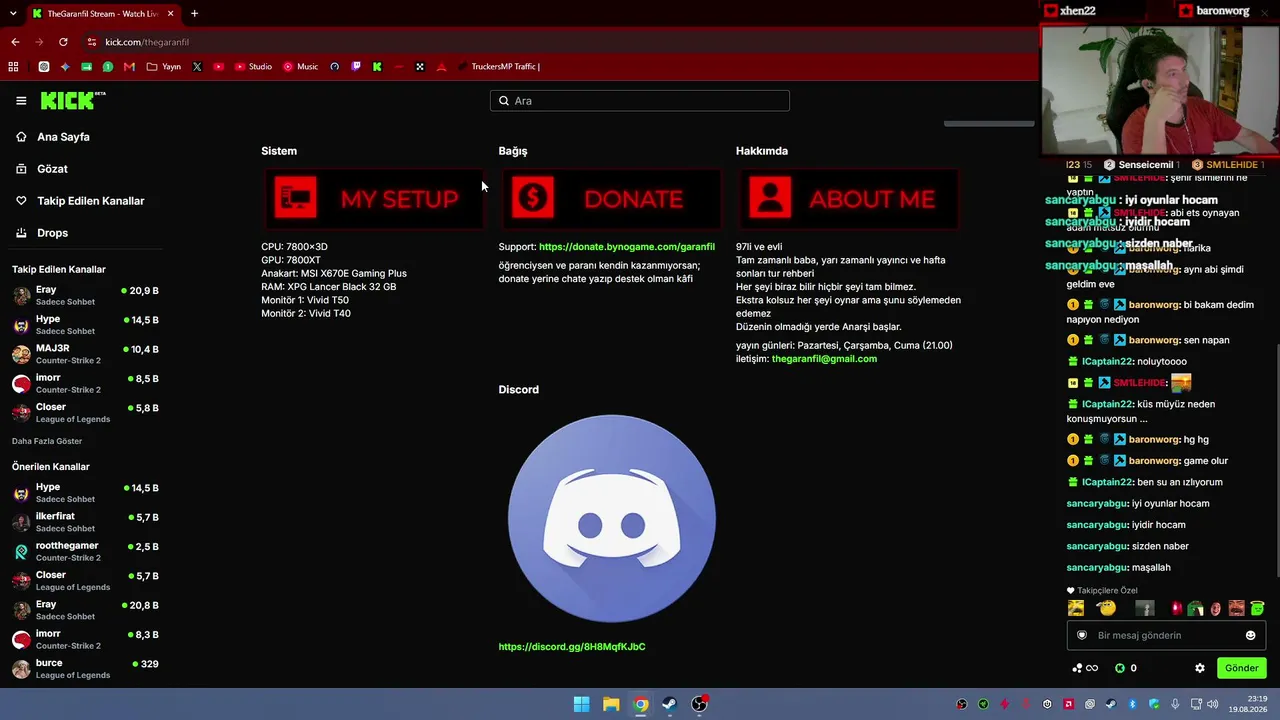Open the Chrome tab search dropdown
The width and height of the screenshot is (1280, 720).
(12, 14)
